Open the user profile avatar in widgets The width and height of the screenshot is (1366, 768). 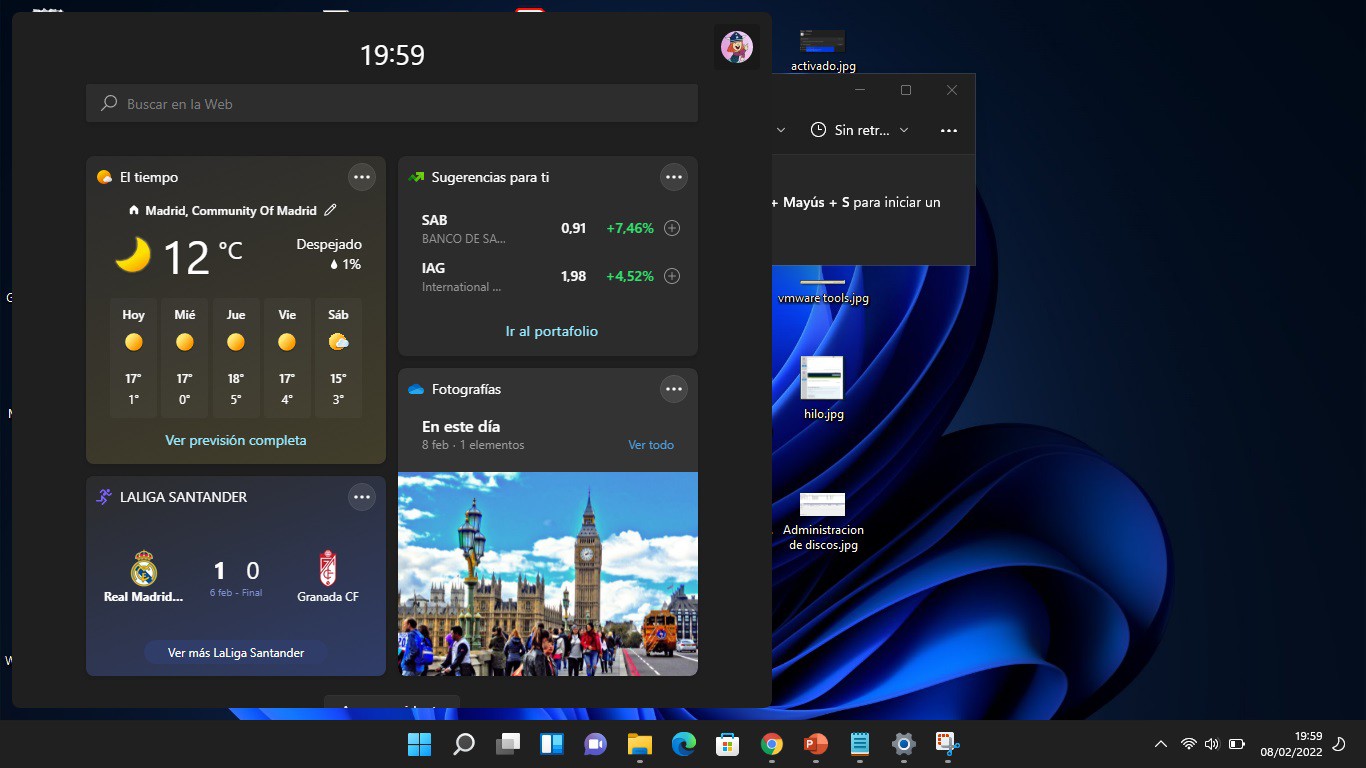point(736,47)
